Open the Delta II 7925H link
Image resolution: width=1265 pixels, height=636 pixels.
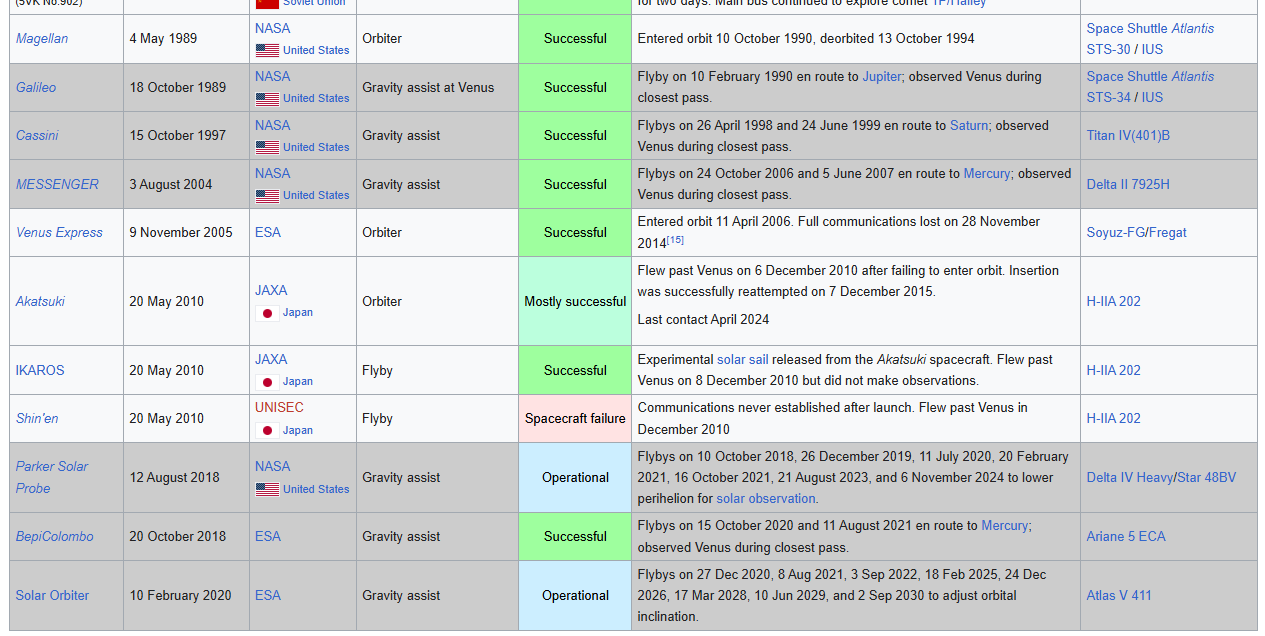click(x=1128, y=184)
